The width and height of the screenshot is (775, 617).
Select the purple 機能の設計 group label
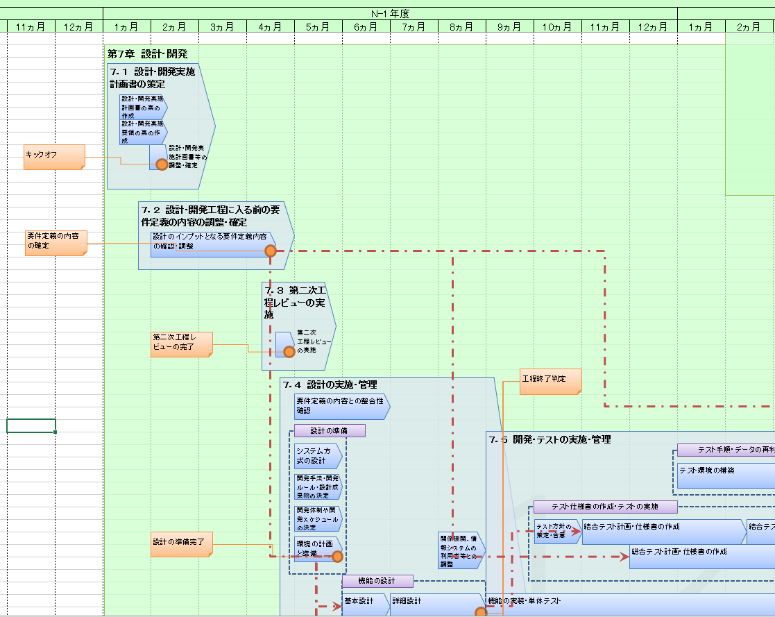point(378,581)
